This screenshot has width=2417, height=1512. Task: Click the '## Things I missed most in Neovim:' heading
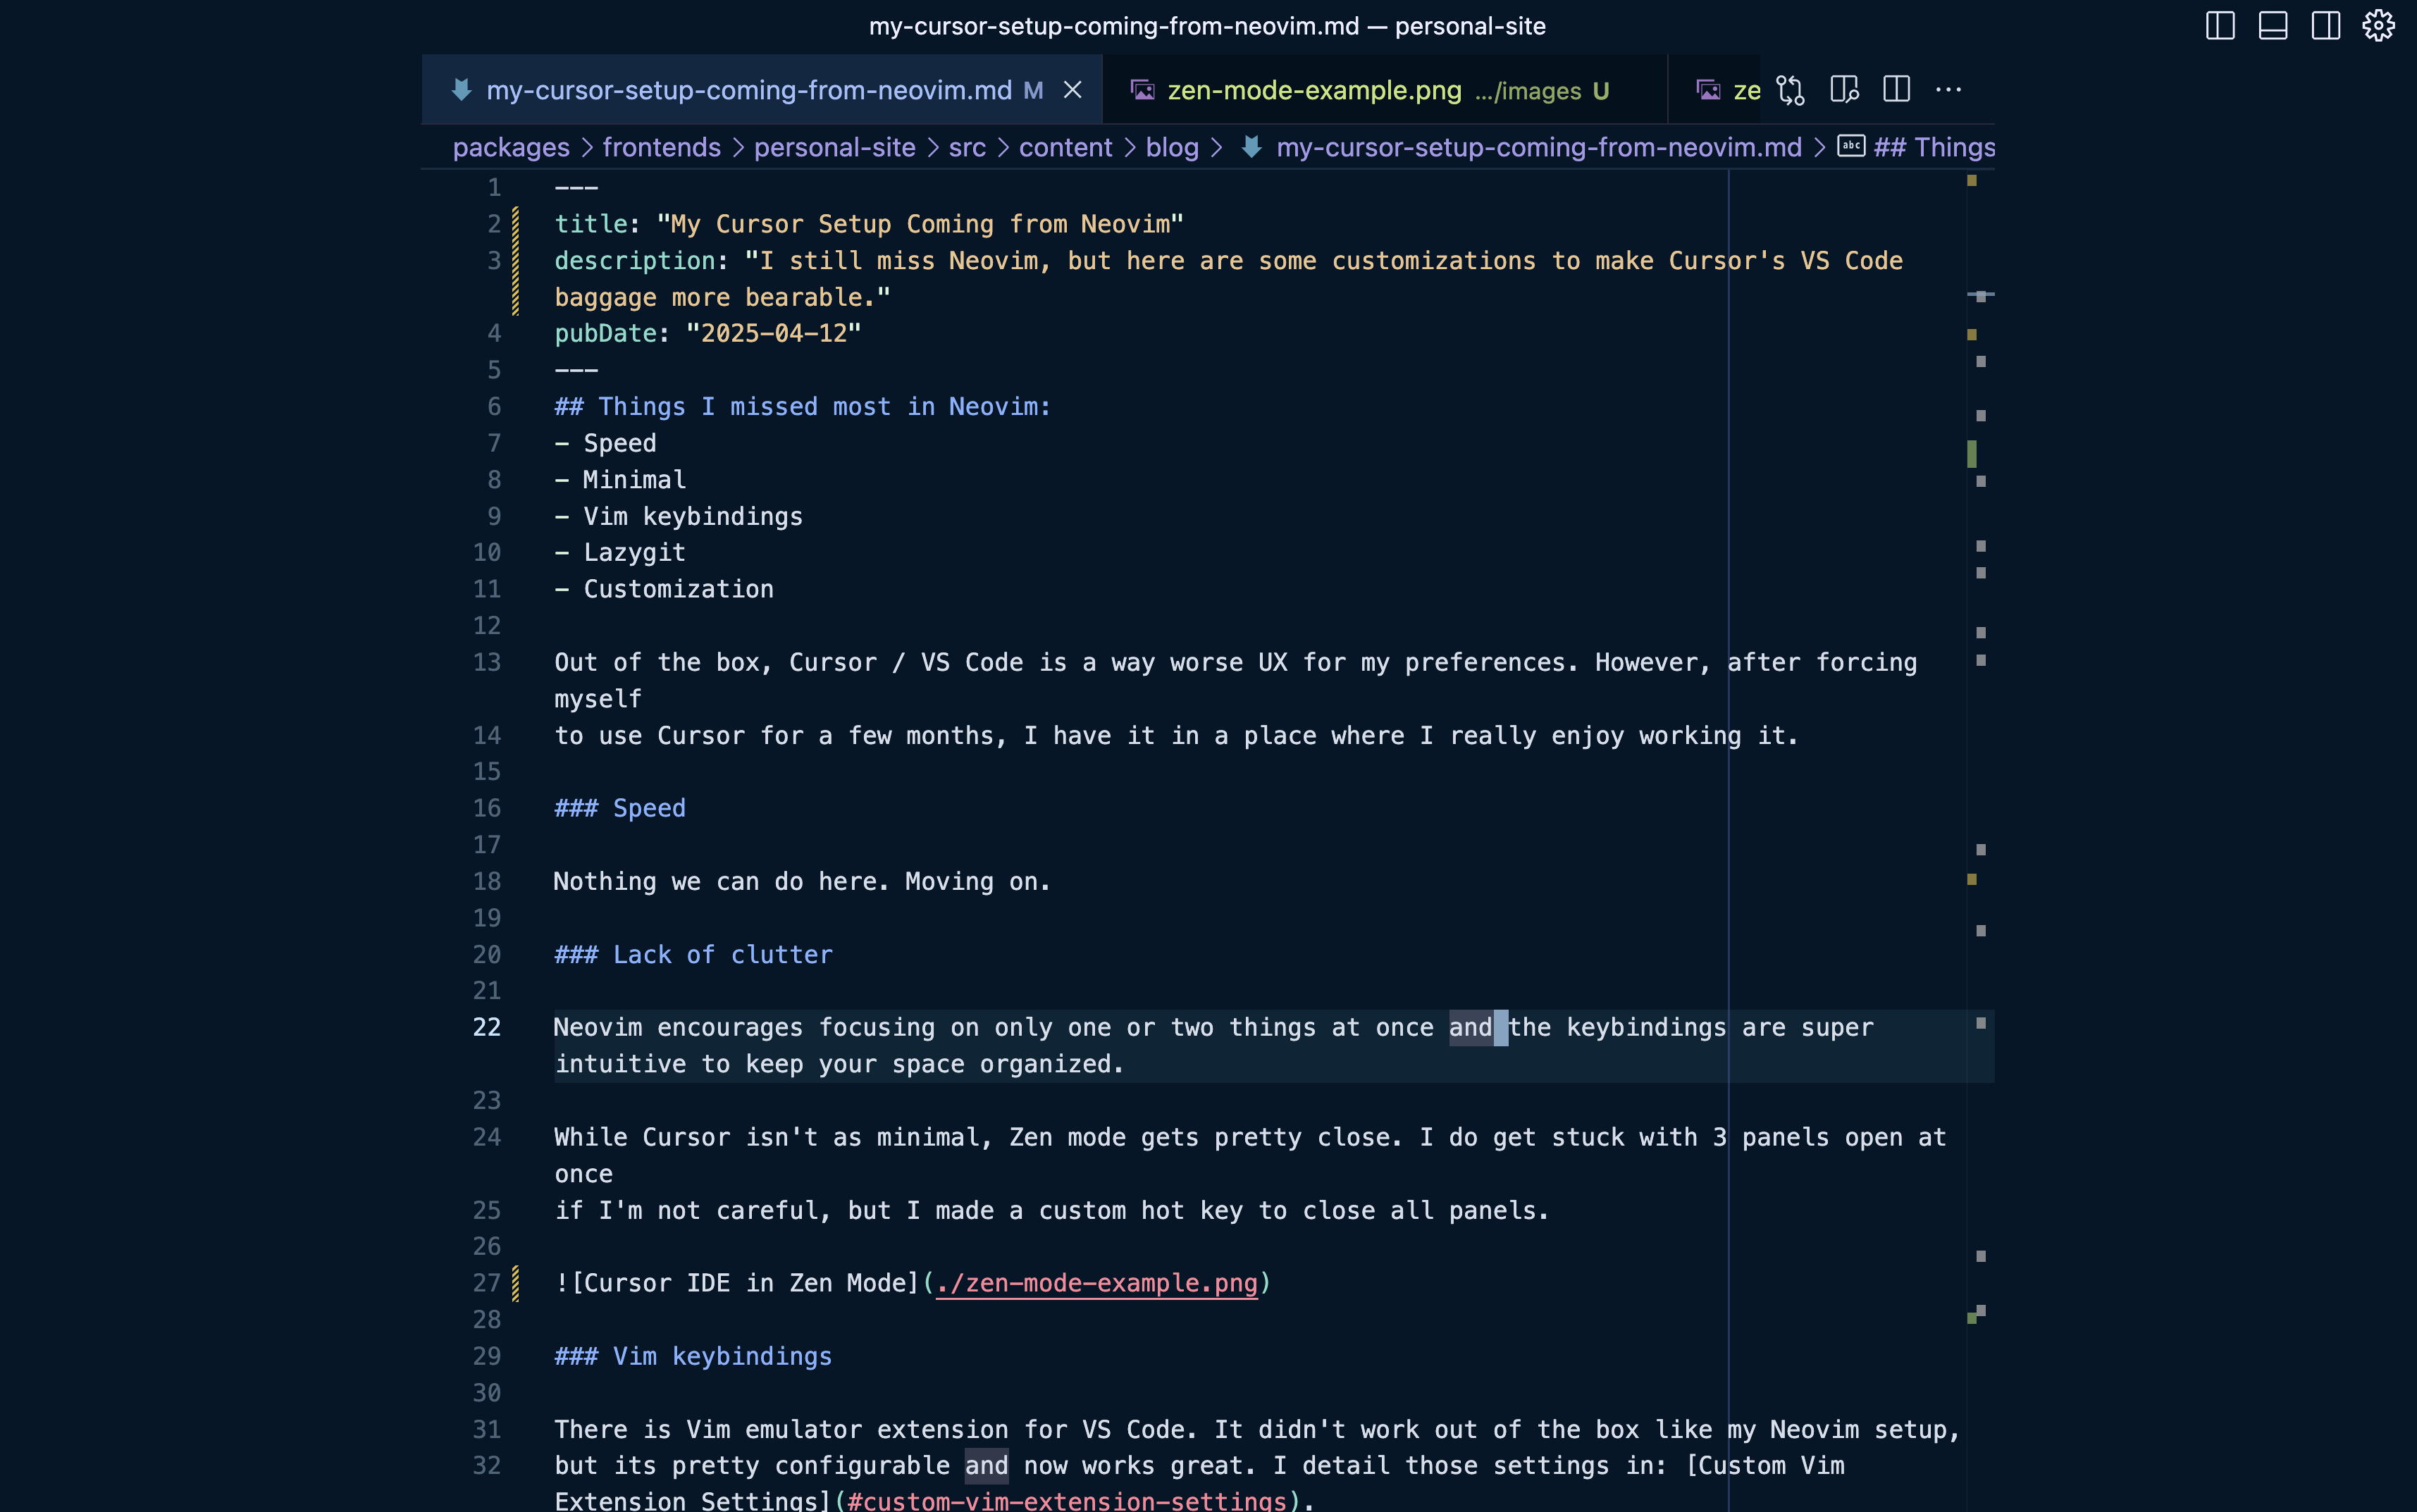pos(803,406)
